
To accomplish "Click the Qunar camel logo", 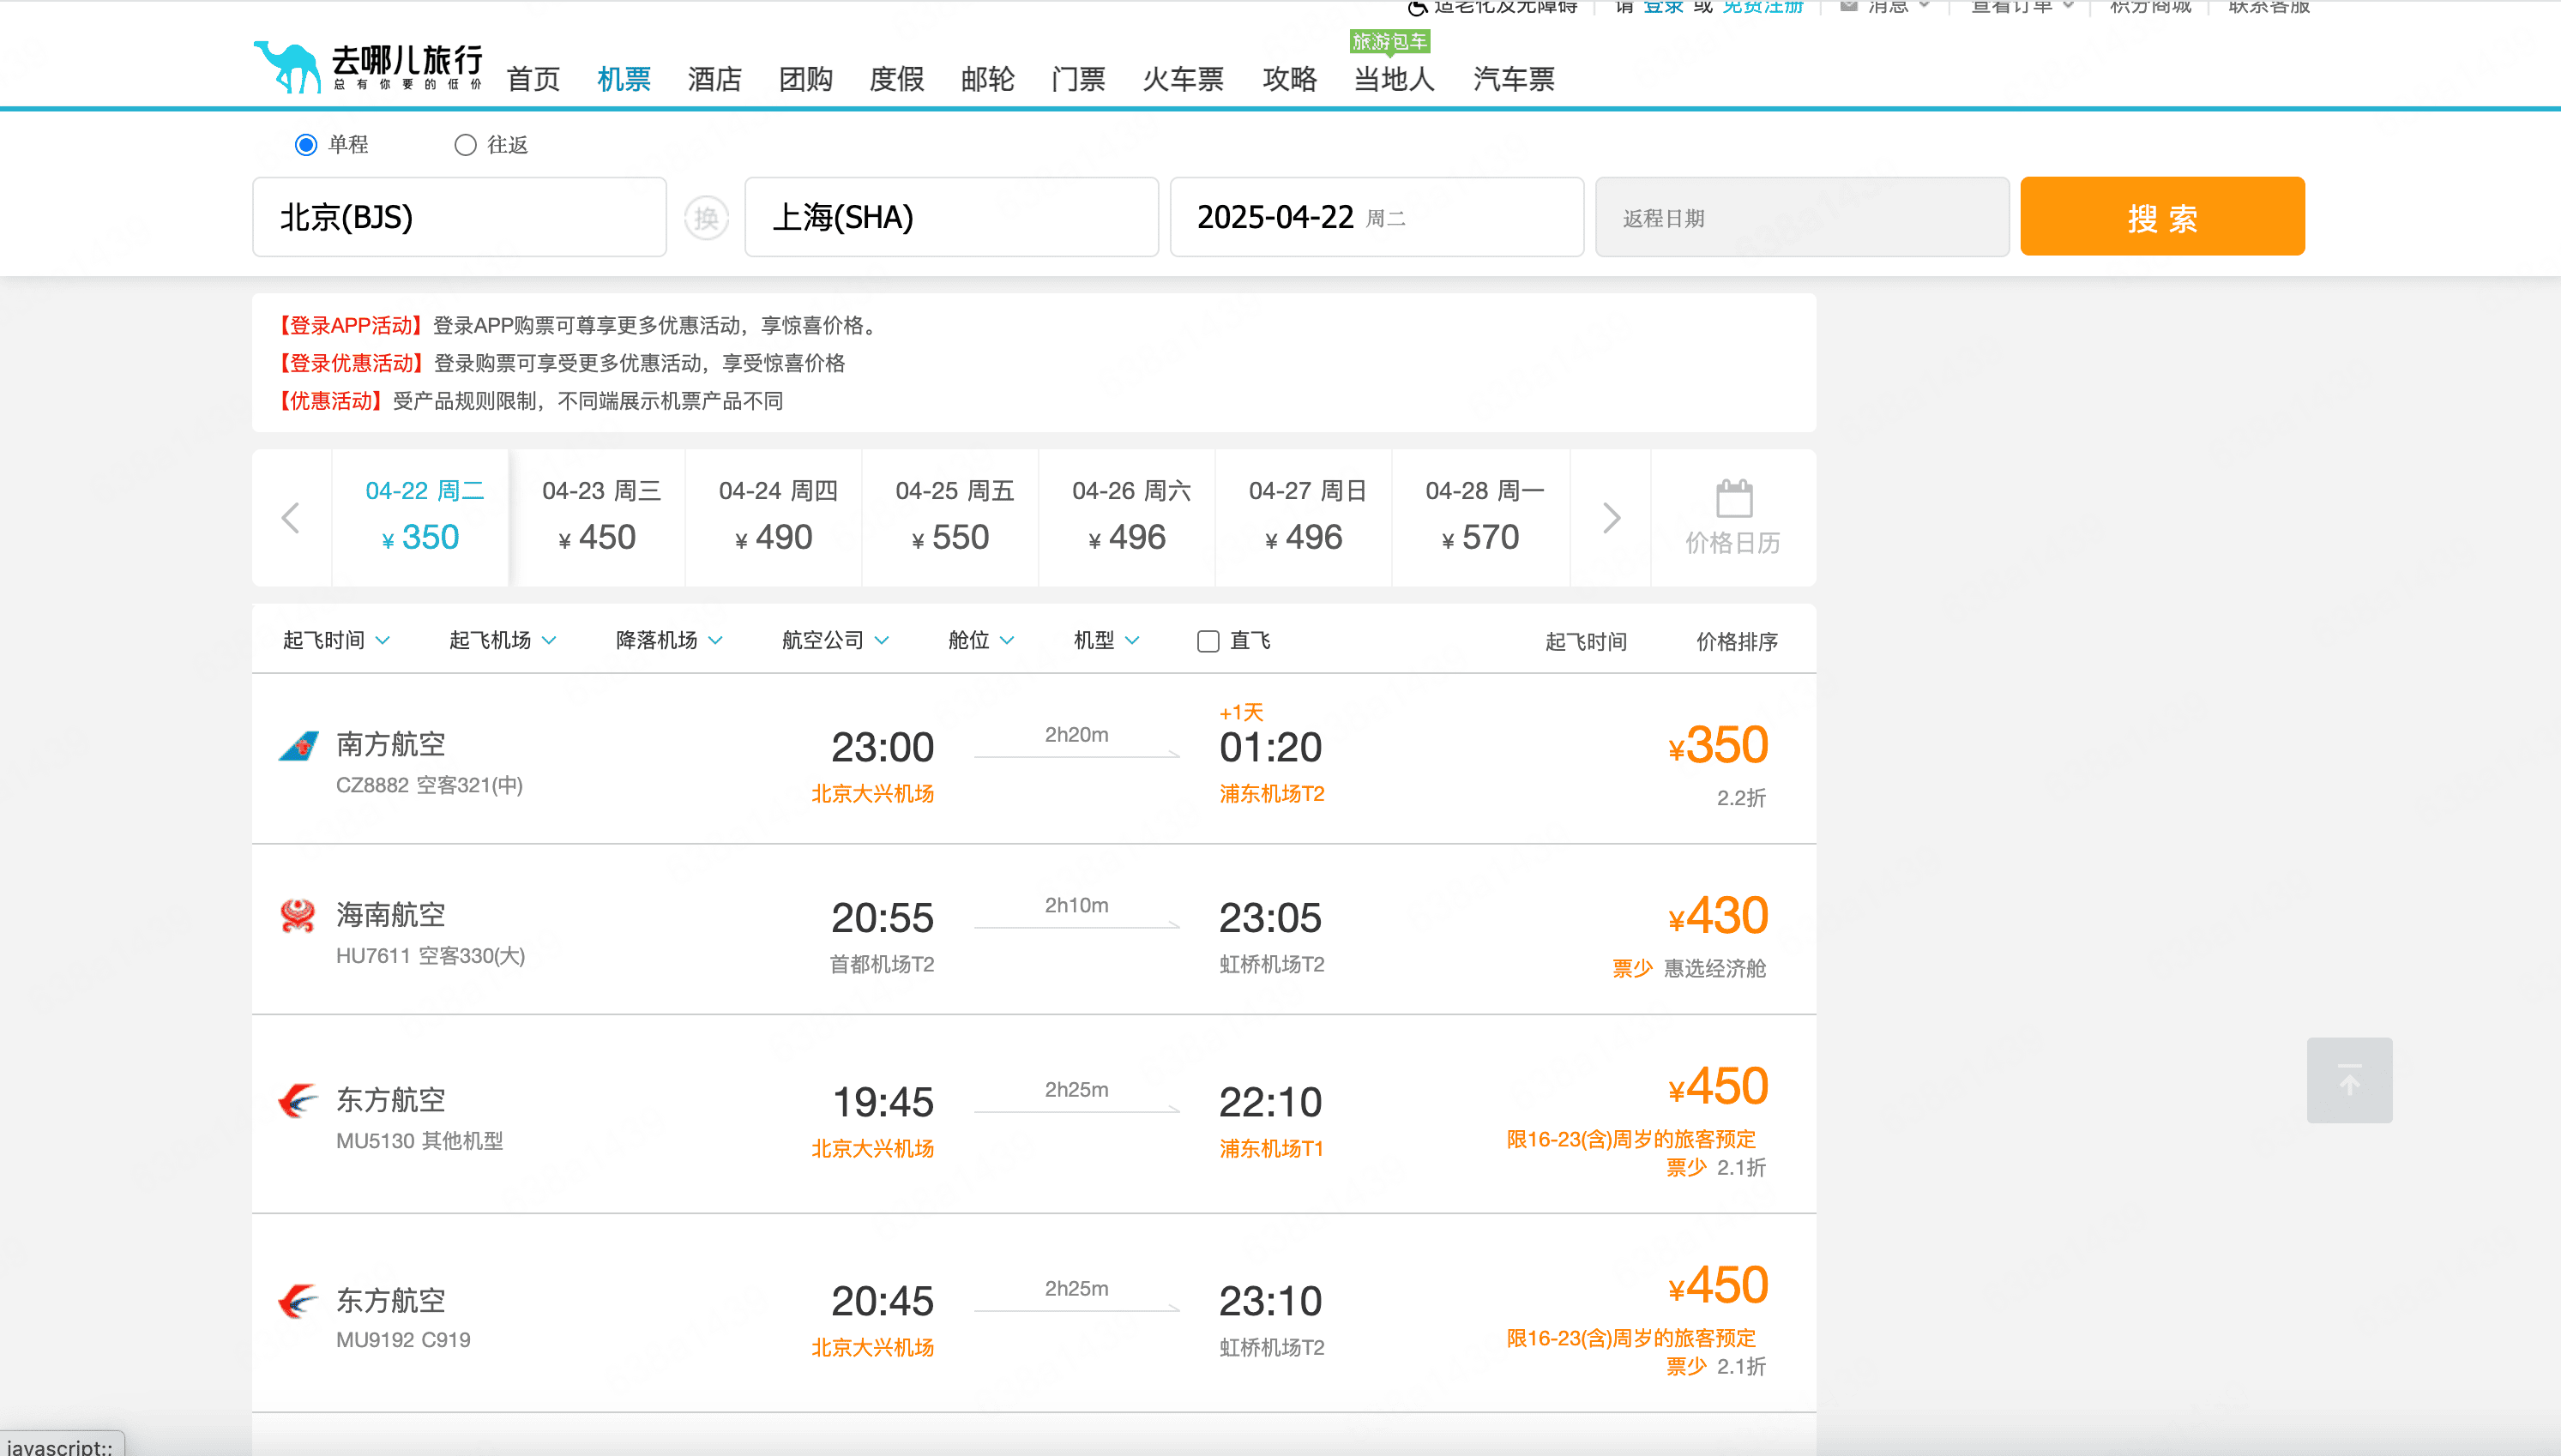I will coord(288,68).
